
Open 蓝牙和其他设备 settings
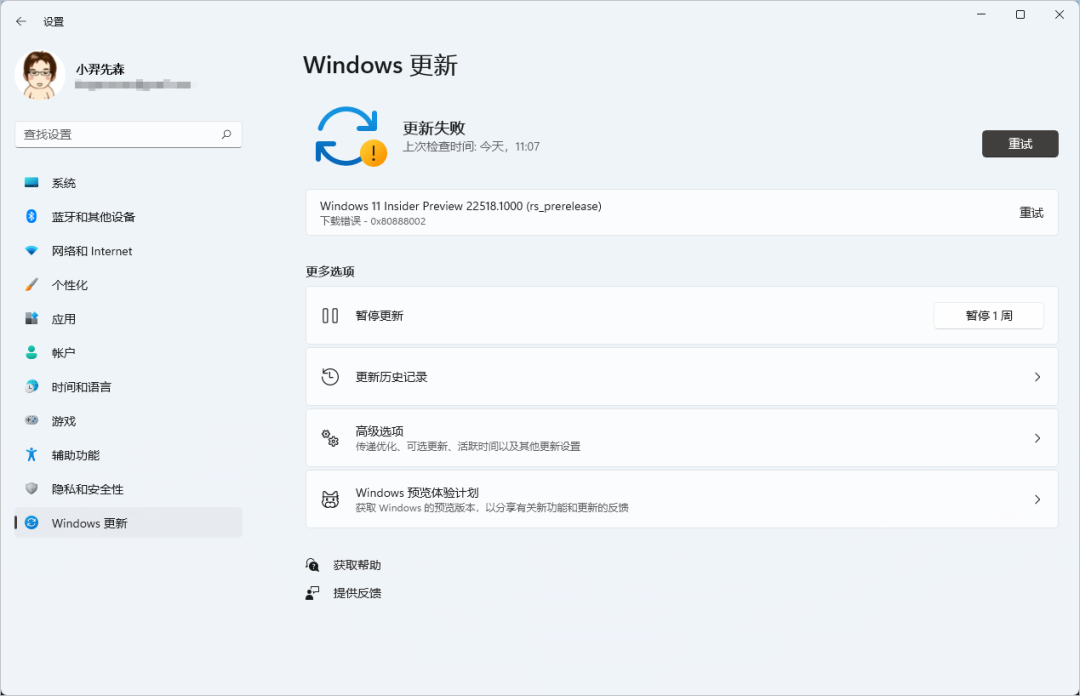point(128,217)
